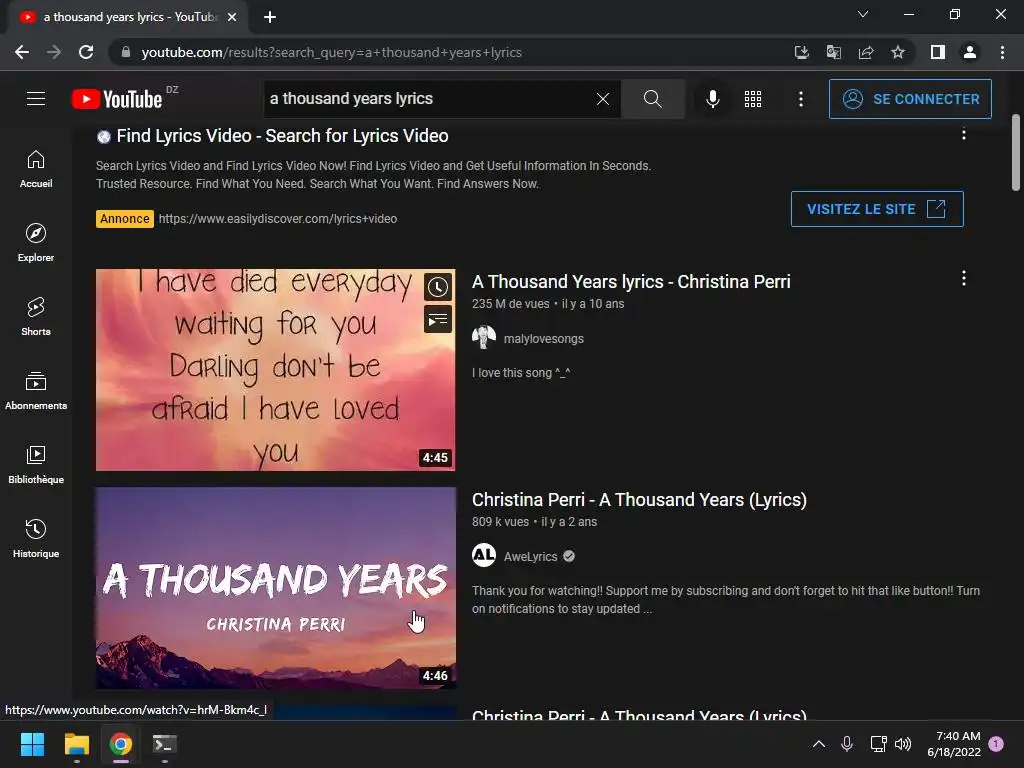Bookmark this page with the star icon
This screenshot has width=1024, height=768.
point(898,52)
